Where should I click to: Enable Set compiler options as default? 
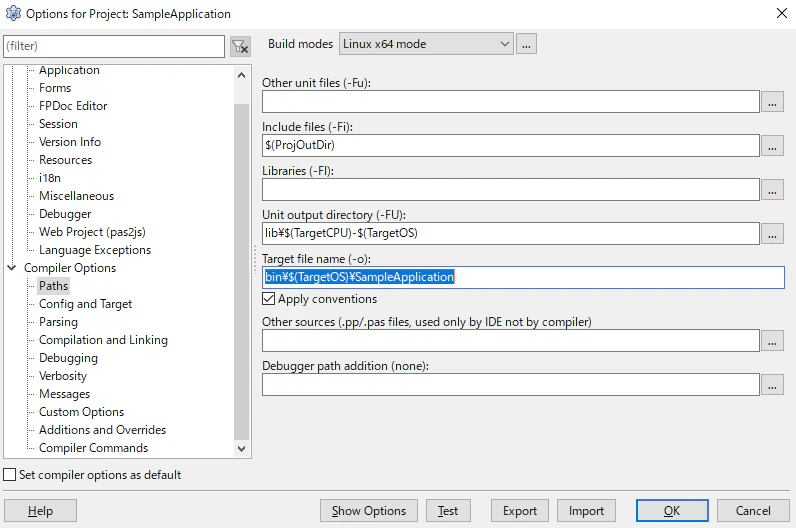pyautogui.click(x=10, y=475)
